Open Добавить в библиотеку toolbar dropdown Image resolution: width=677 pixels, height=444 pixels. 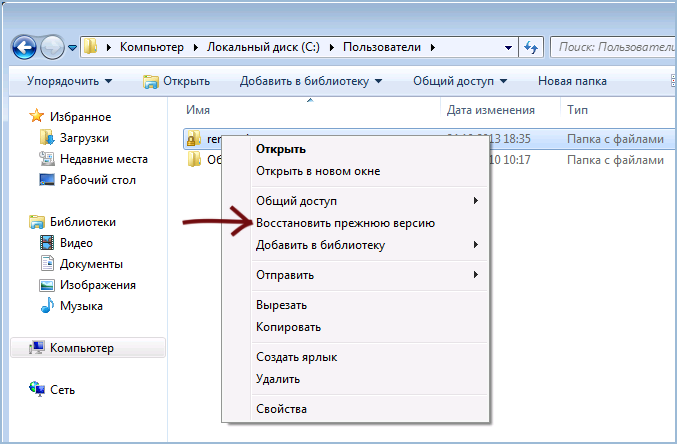pyautogui.click(x=311, y=81)
